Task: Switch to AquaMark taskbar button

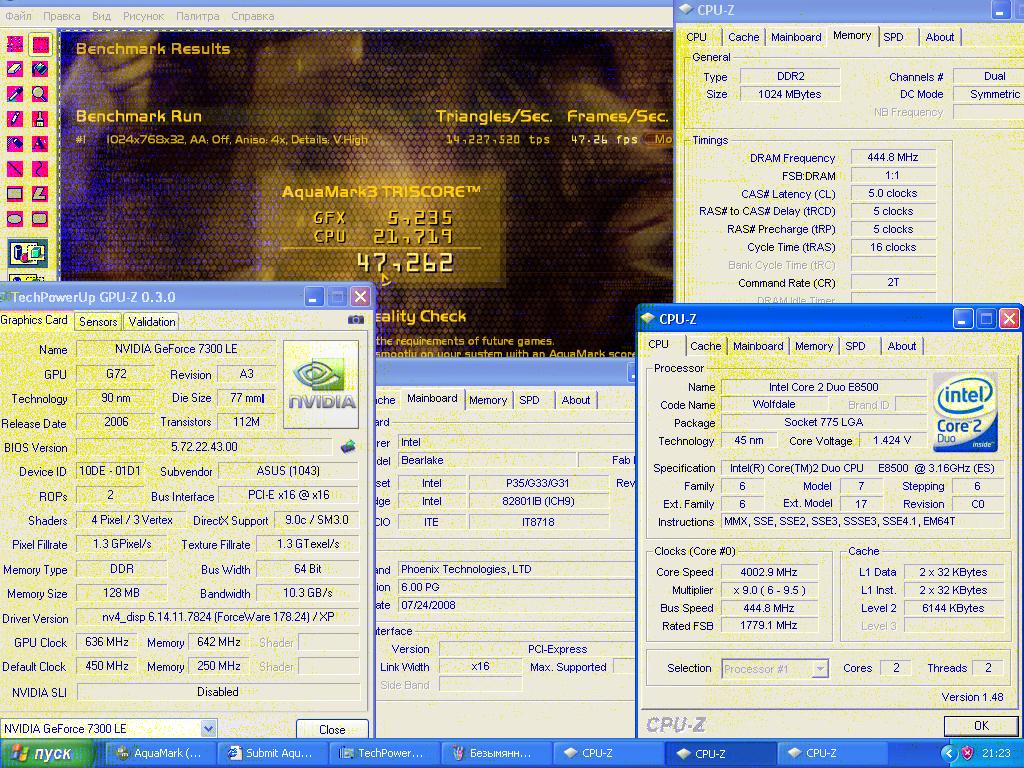Action: [159, 753]
